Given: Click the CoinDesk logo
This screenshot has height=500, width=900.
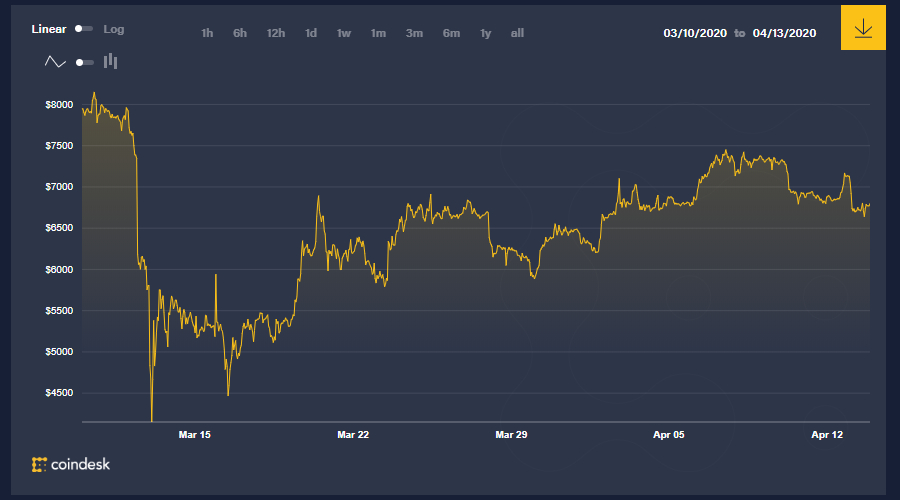Looking at the screenshot, I should [71, 464].
